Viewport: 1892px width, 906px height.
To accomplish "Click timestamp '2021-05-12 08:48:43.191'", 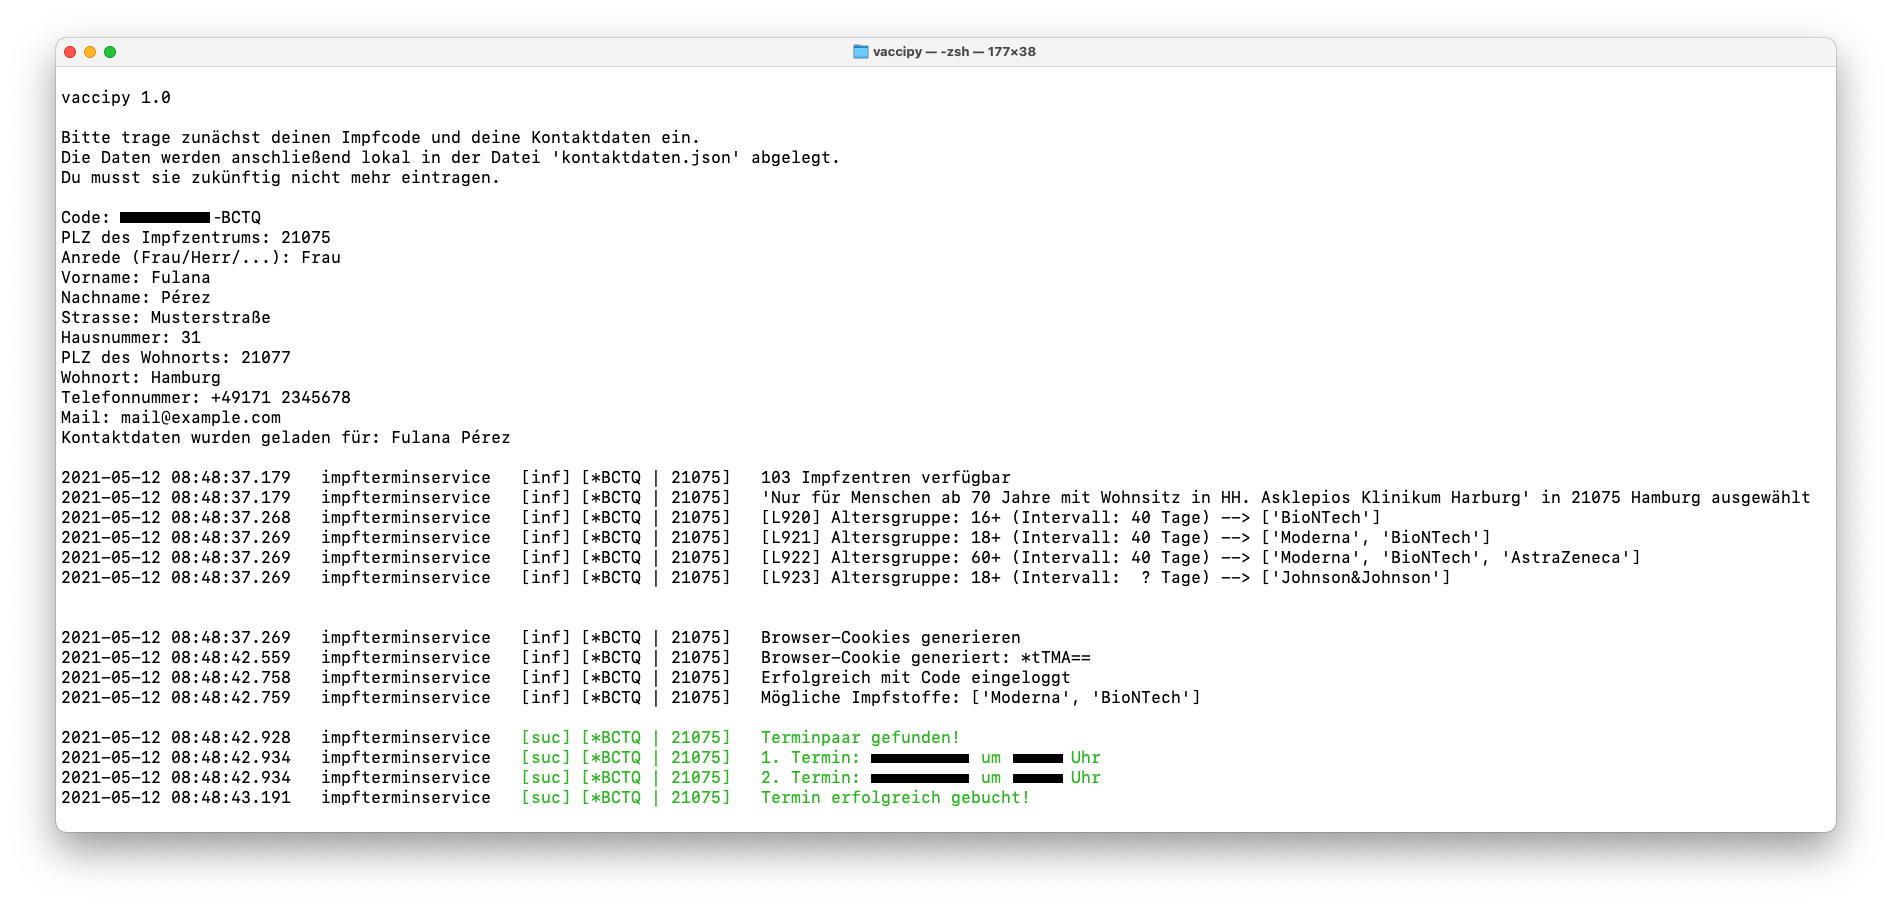I will point(176,798).
